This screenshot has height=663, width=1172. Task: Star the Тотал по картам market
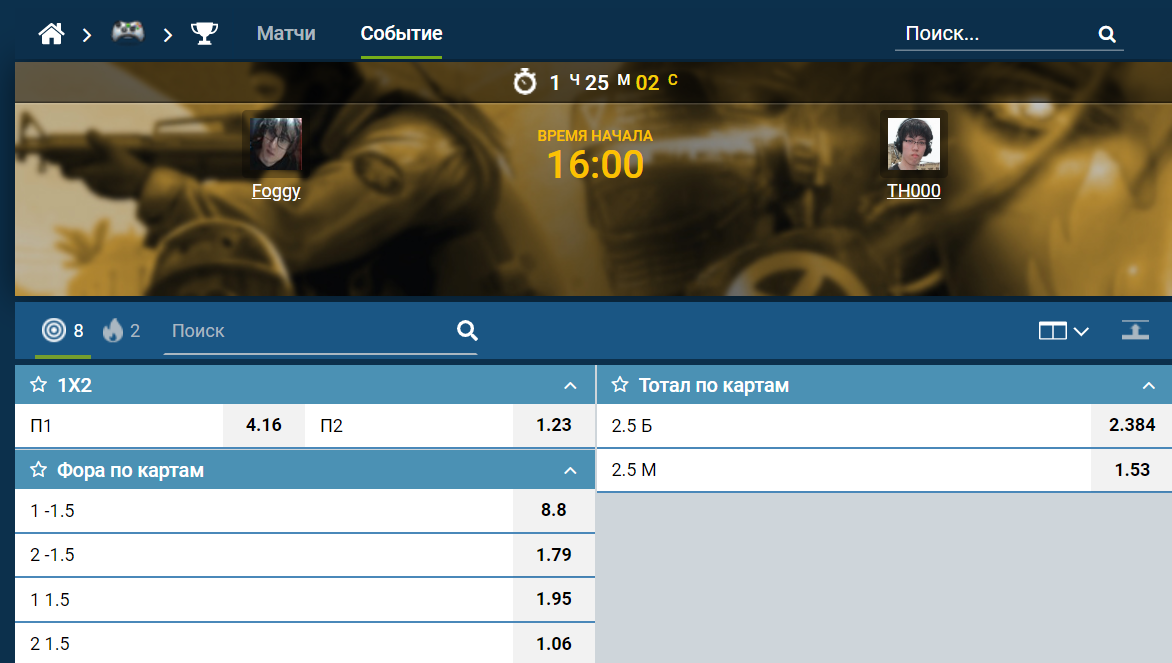coord(620,385)
